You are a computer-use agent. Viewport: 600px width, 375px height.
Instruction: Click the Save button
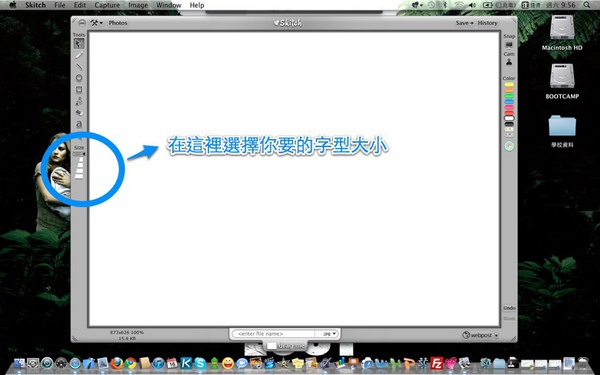464,23
